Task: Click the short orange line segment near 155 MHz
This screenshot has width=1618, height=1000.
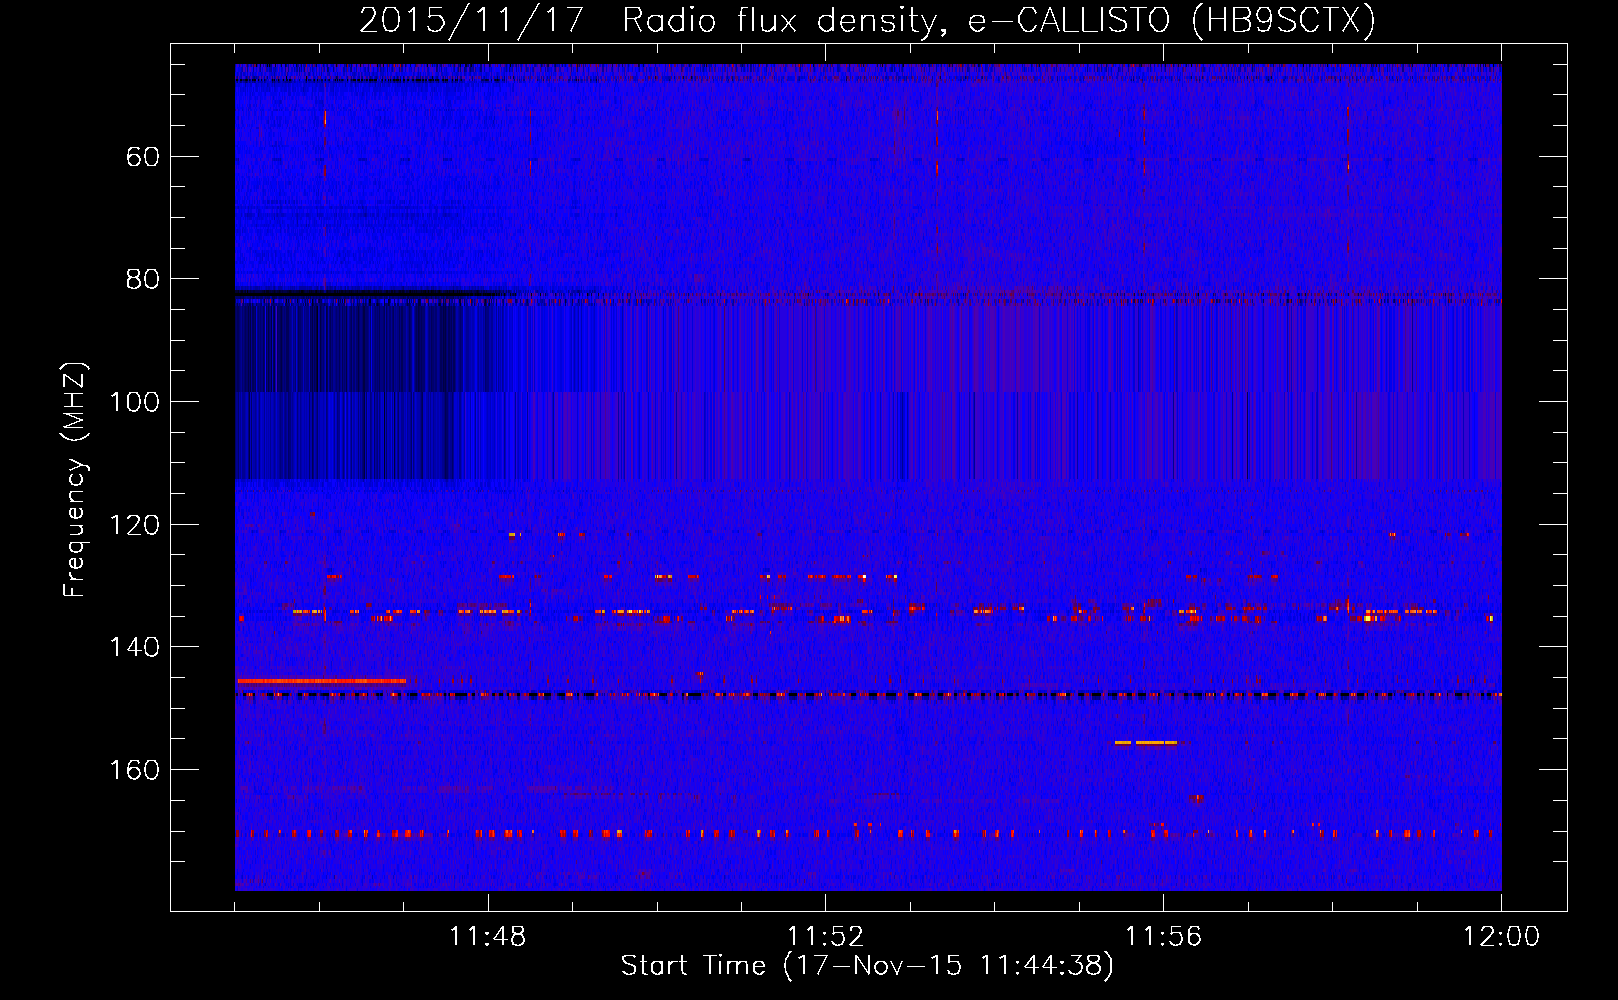Action: pos(1146,742)
